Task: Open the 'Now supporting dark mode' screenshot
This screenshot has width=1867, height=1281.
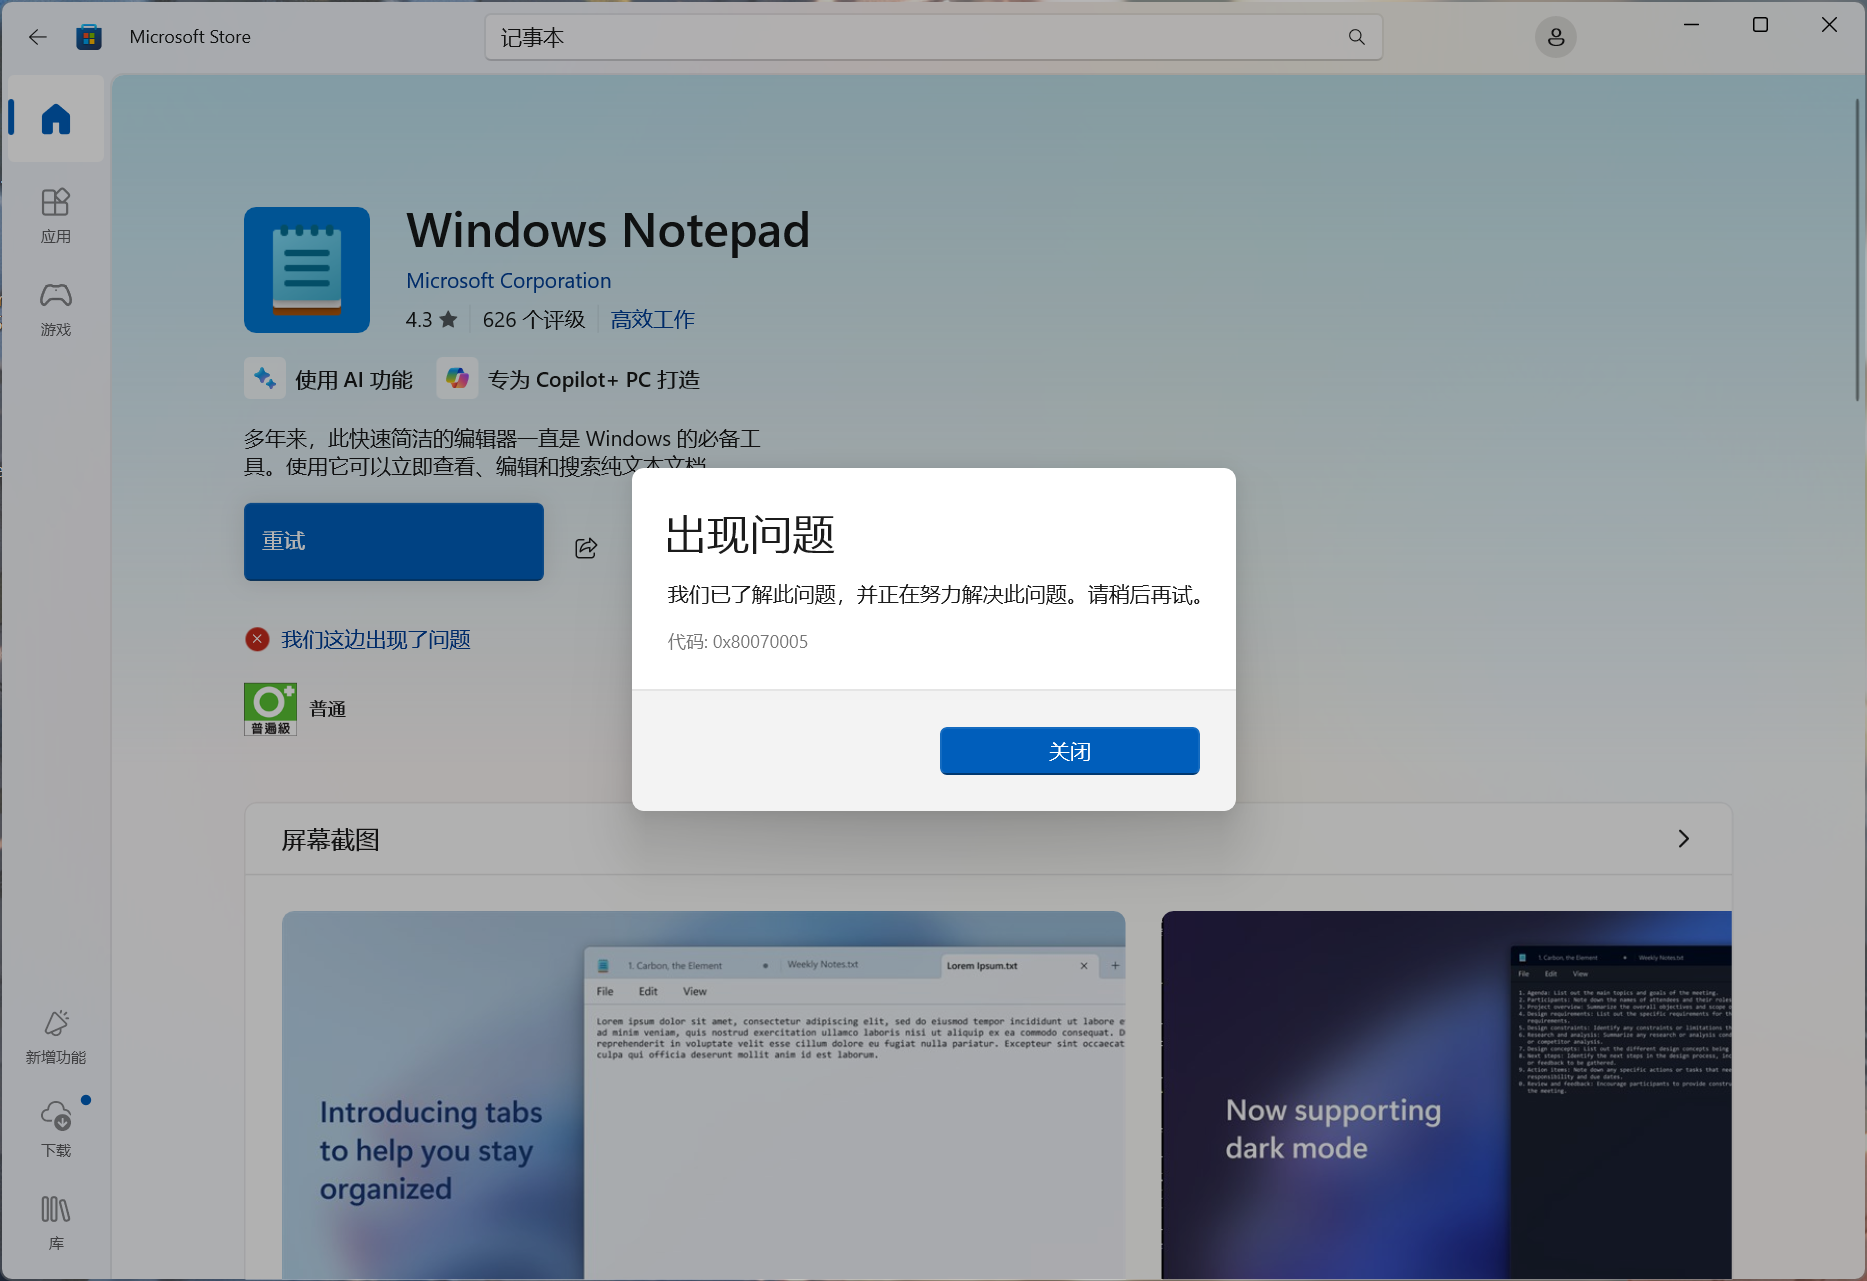Action: click(x=1447, y=1095)
